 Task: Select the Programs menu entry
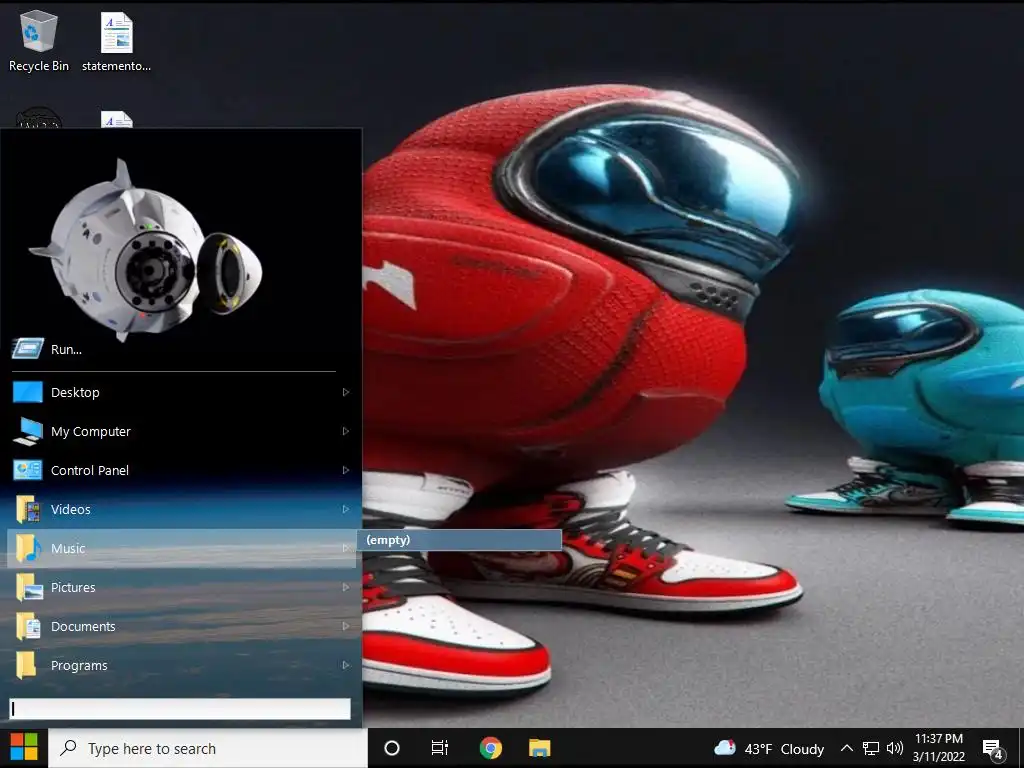coord(181,665)
